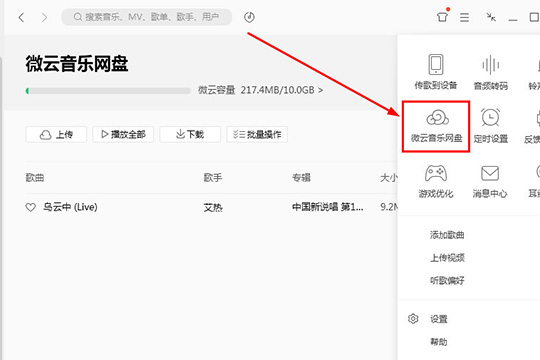Like the song 乌云中 (Live) heart icon
The image size is (540, 360).
[x=31, y=207]
